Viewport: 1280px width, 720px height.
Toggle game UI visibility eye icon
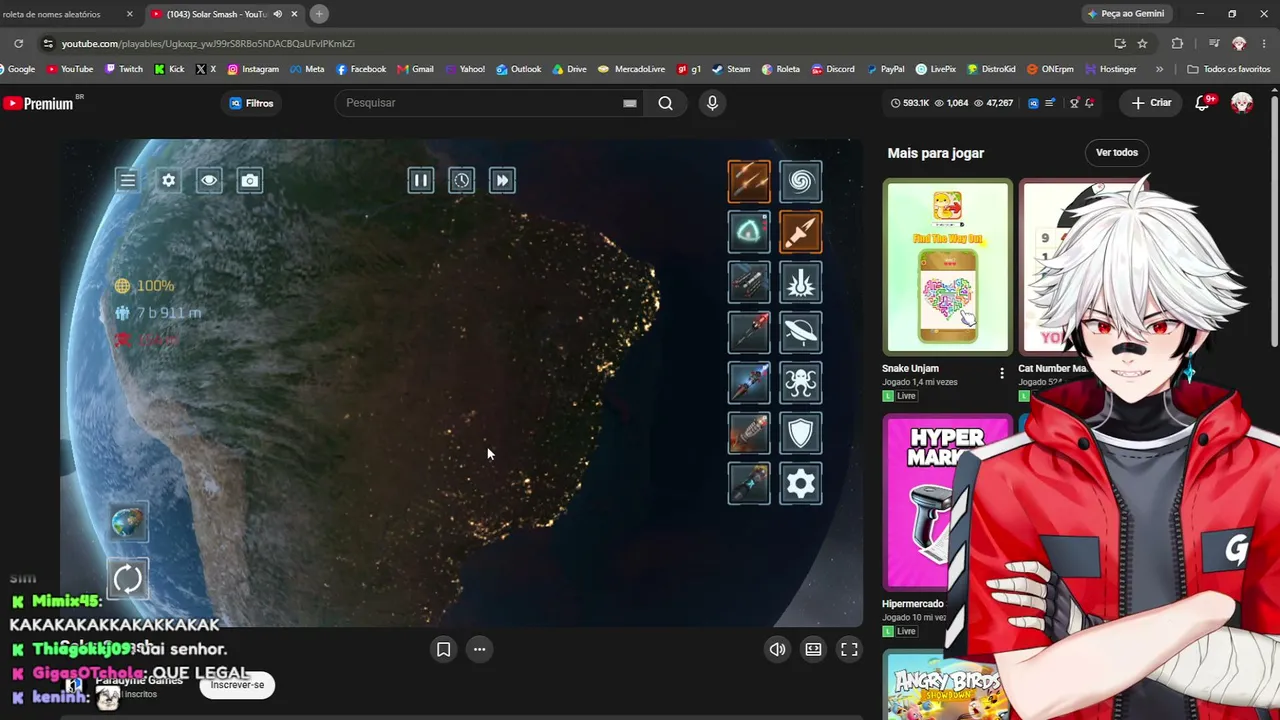pos(209,180)
